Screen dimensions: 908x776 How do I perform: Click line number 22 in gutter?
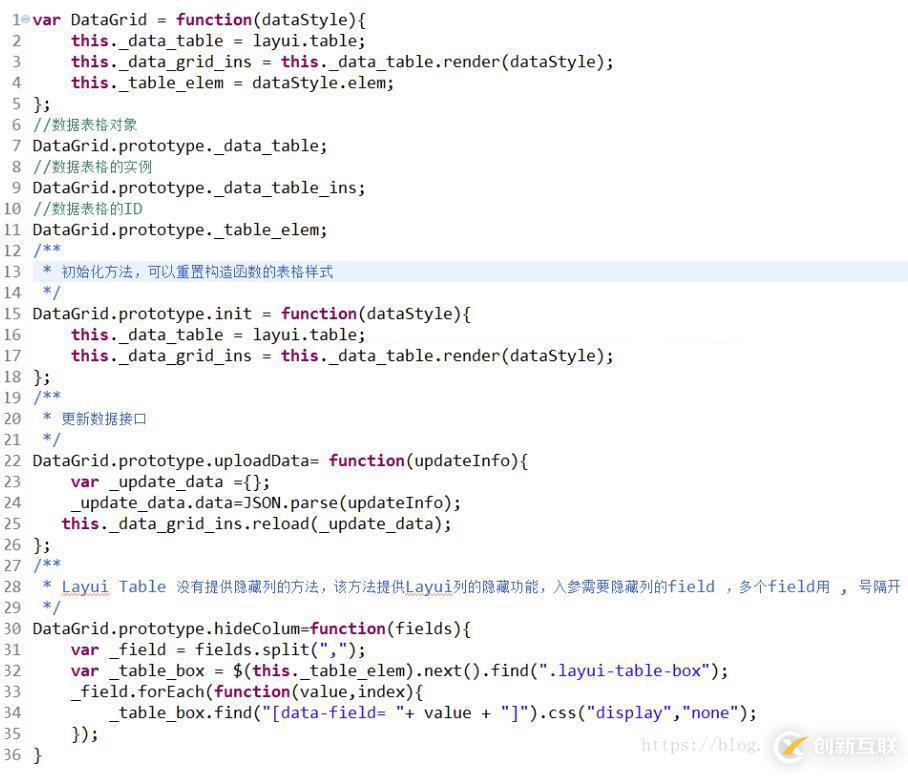pyautogui.click(x=12, y=461)
